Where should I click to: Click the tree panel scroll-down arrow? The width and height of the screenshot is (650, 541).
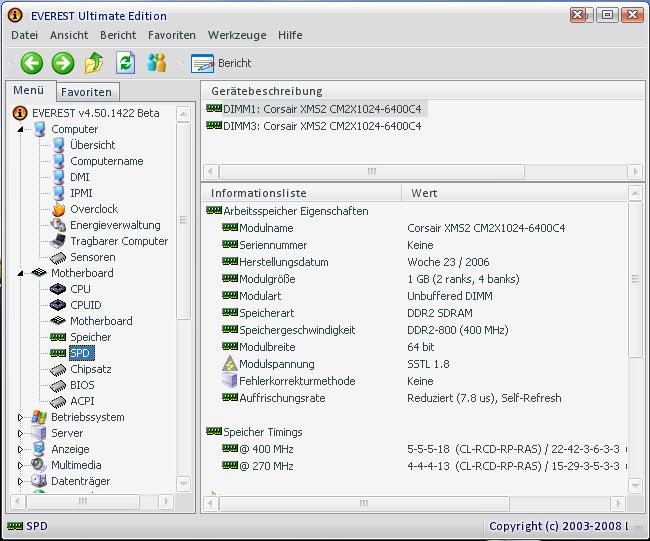(x=183, y=484)
